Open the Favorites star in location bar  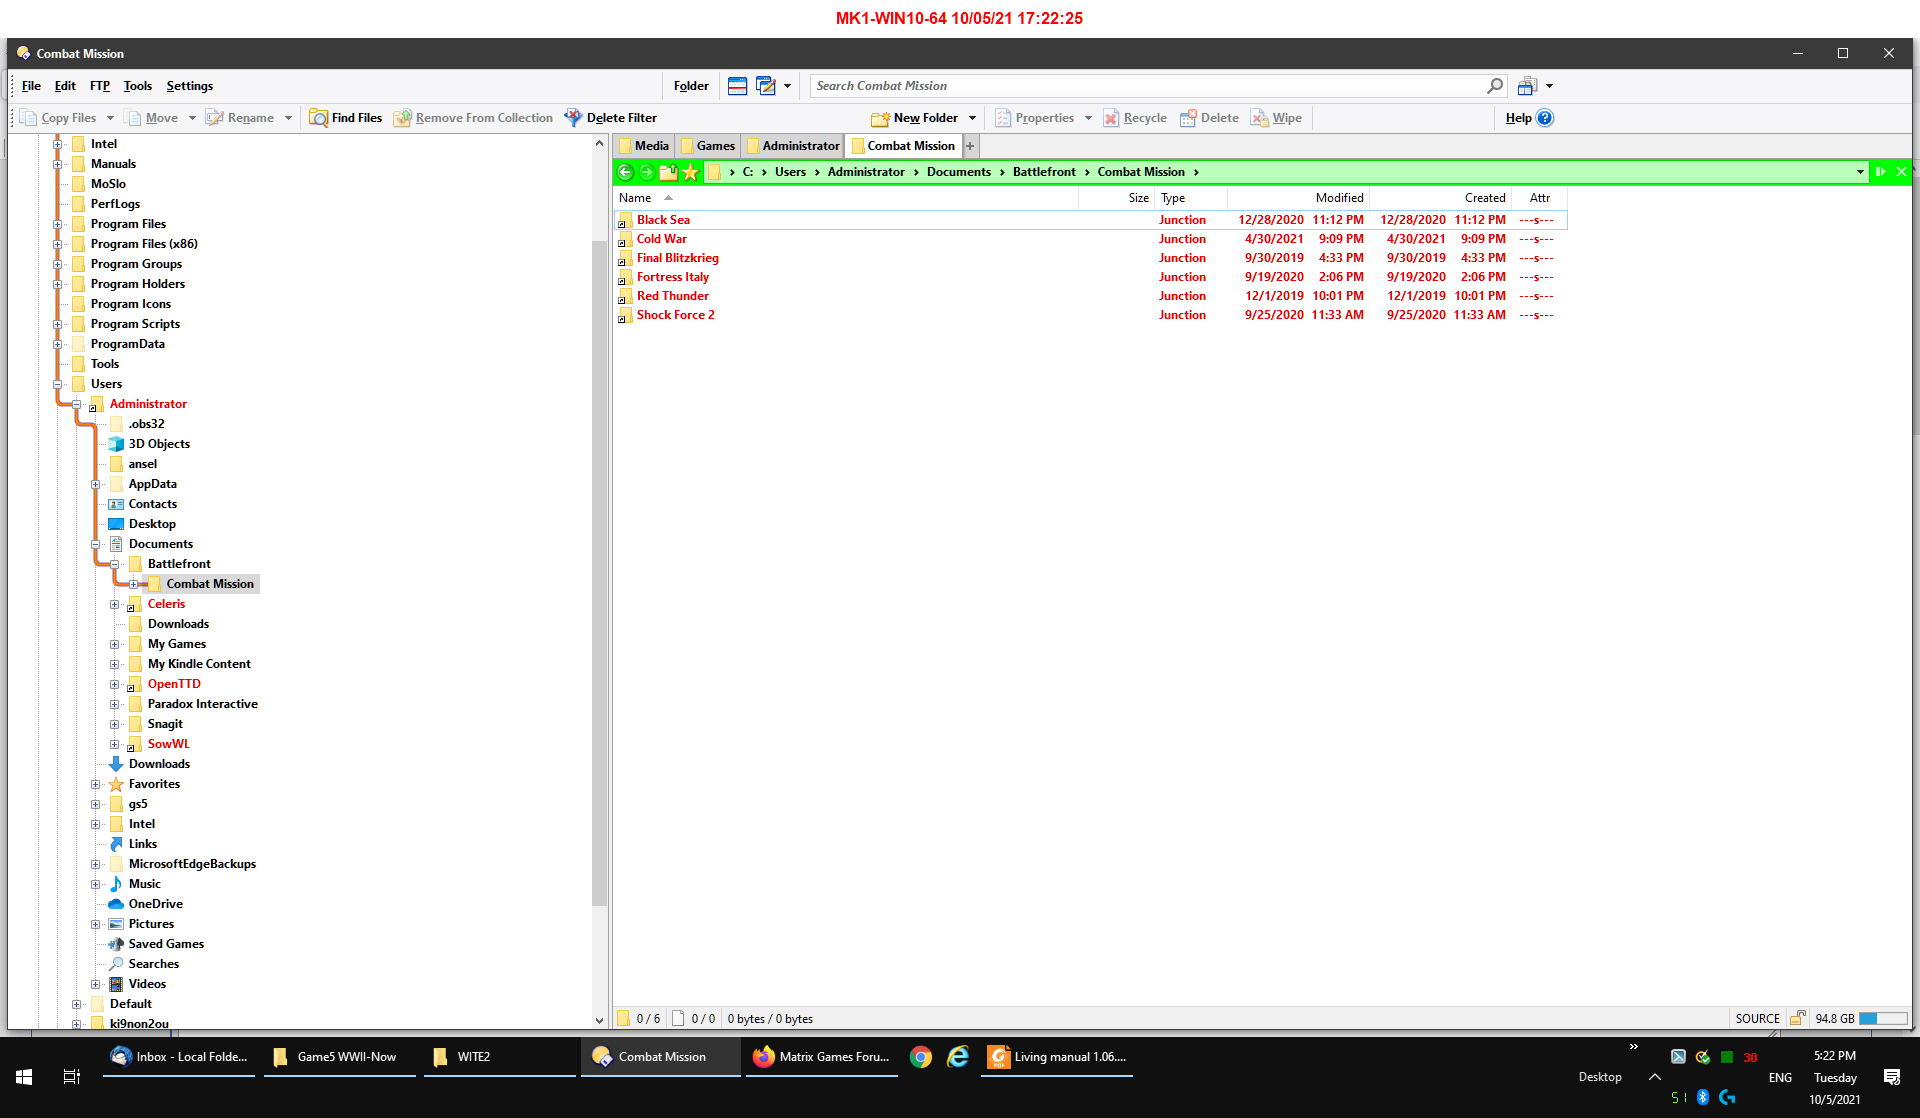[x=690, y=172]
